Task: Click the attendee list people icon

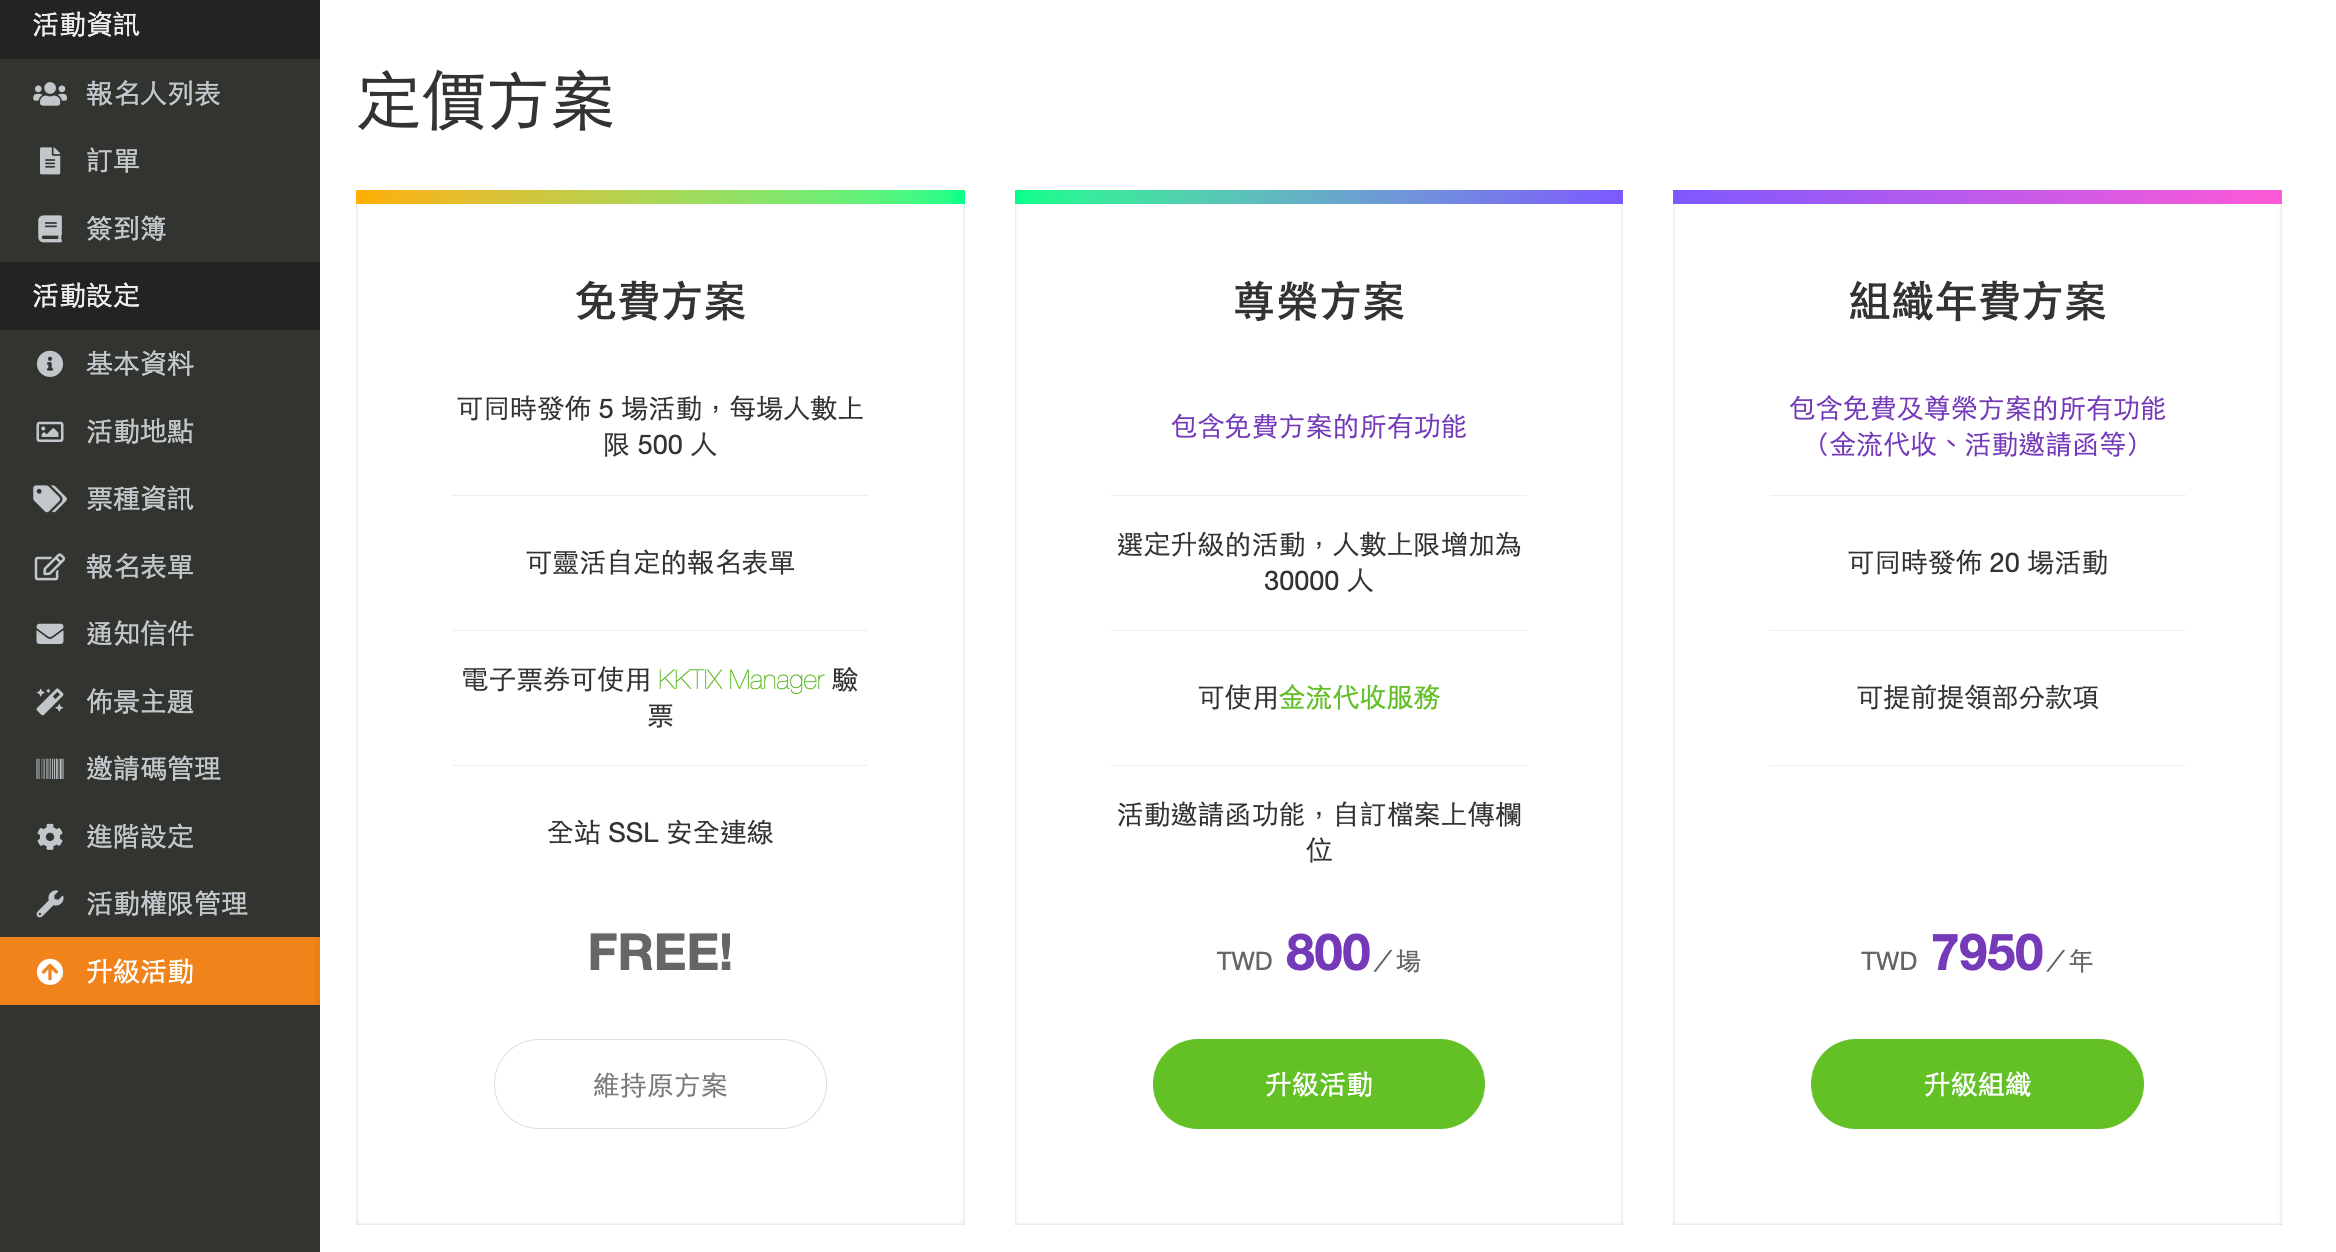Action: [x=49, y=94]
